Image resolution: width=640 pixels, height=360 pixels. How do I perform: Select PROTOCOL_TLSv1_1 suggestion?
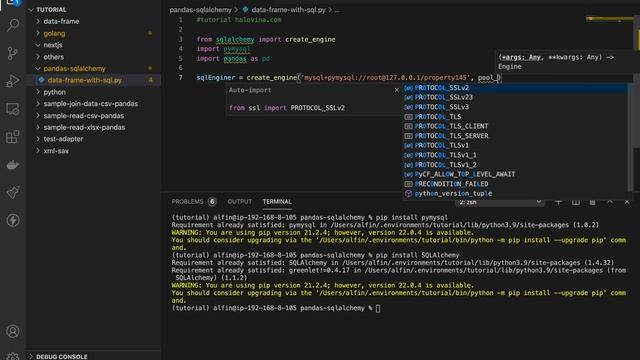515,155
